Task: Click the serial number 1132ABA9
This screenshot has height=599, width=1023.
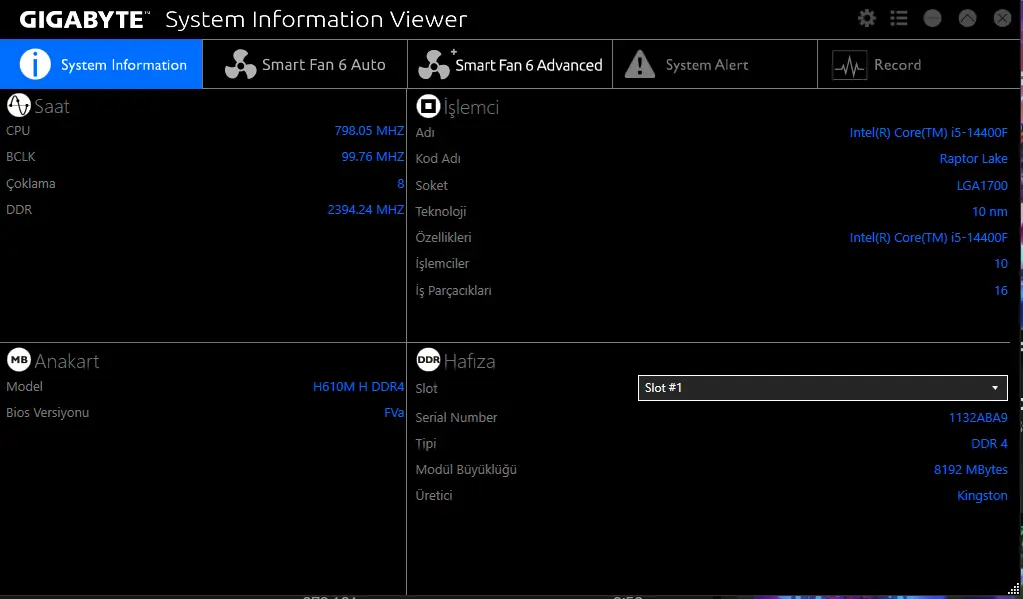Action: click(x=978, y=418)
